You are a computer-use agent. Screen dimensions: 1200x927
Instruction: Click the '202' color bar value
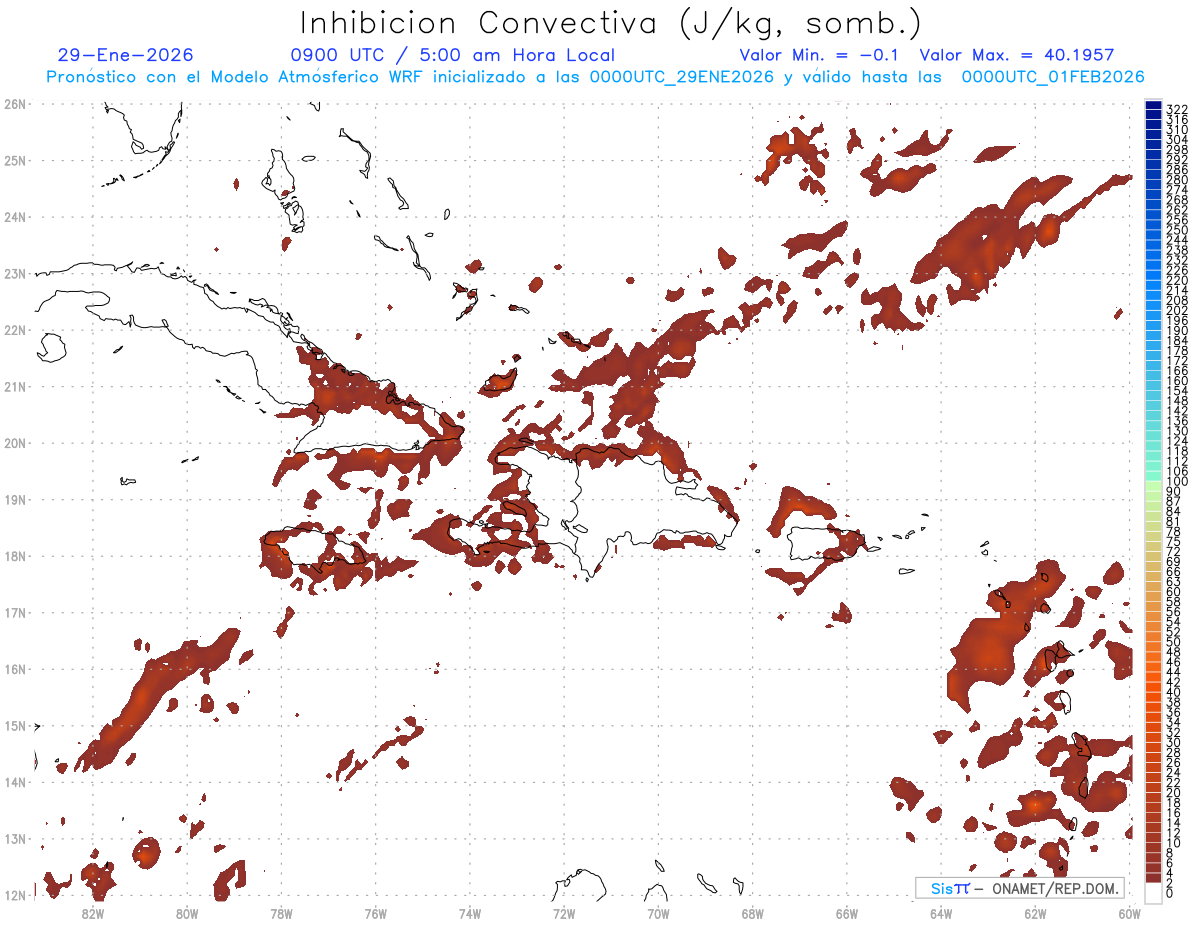pos(1176,310)
